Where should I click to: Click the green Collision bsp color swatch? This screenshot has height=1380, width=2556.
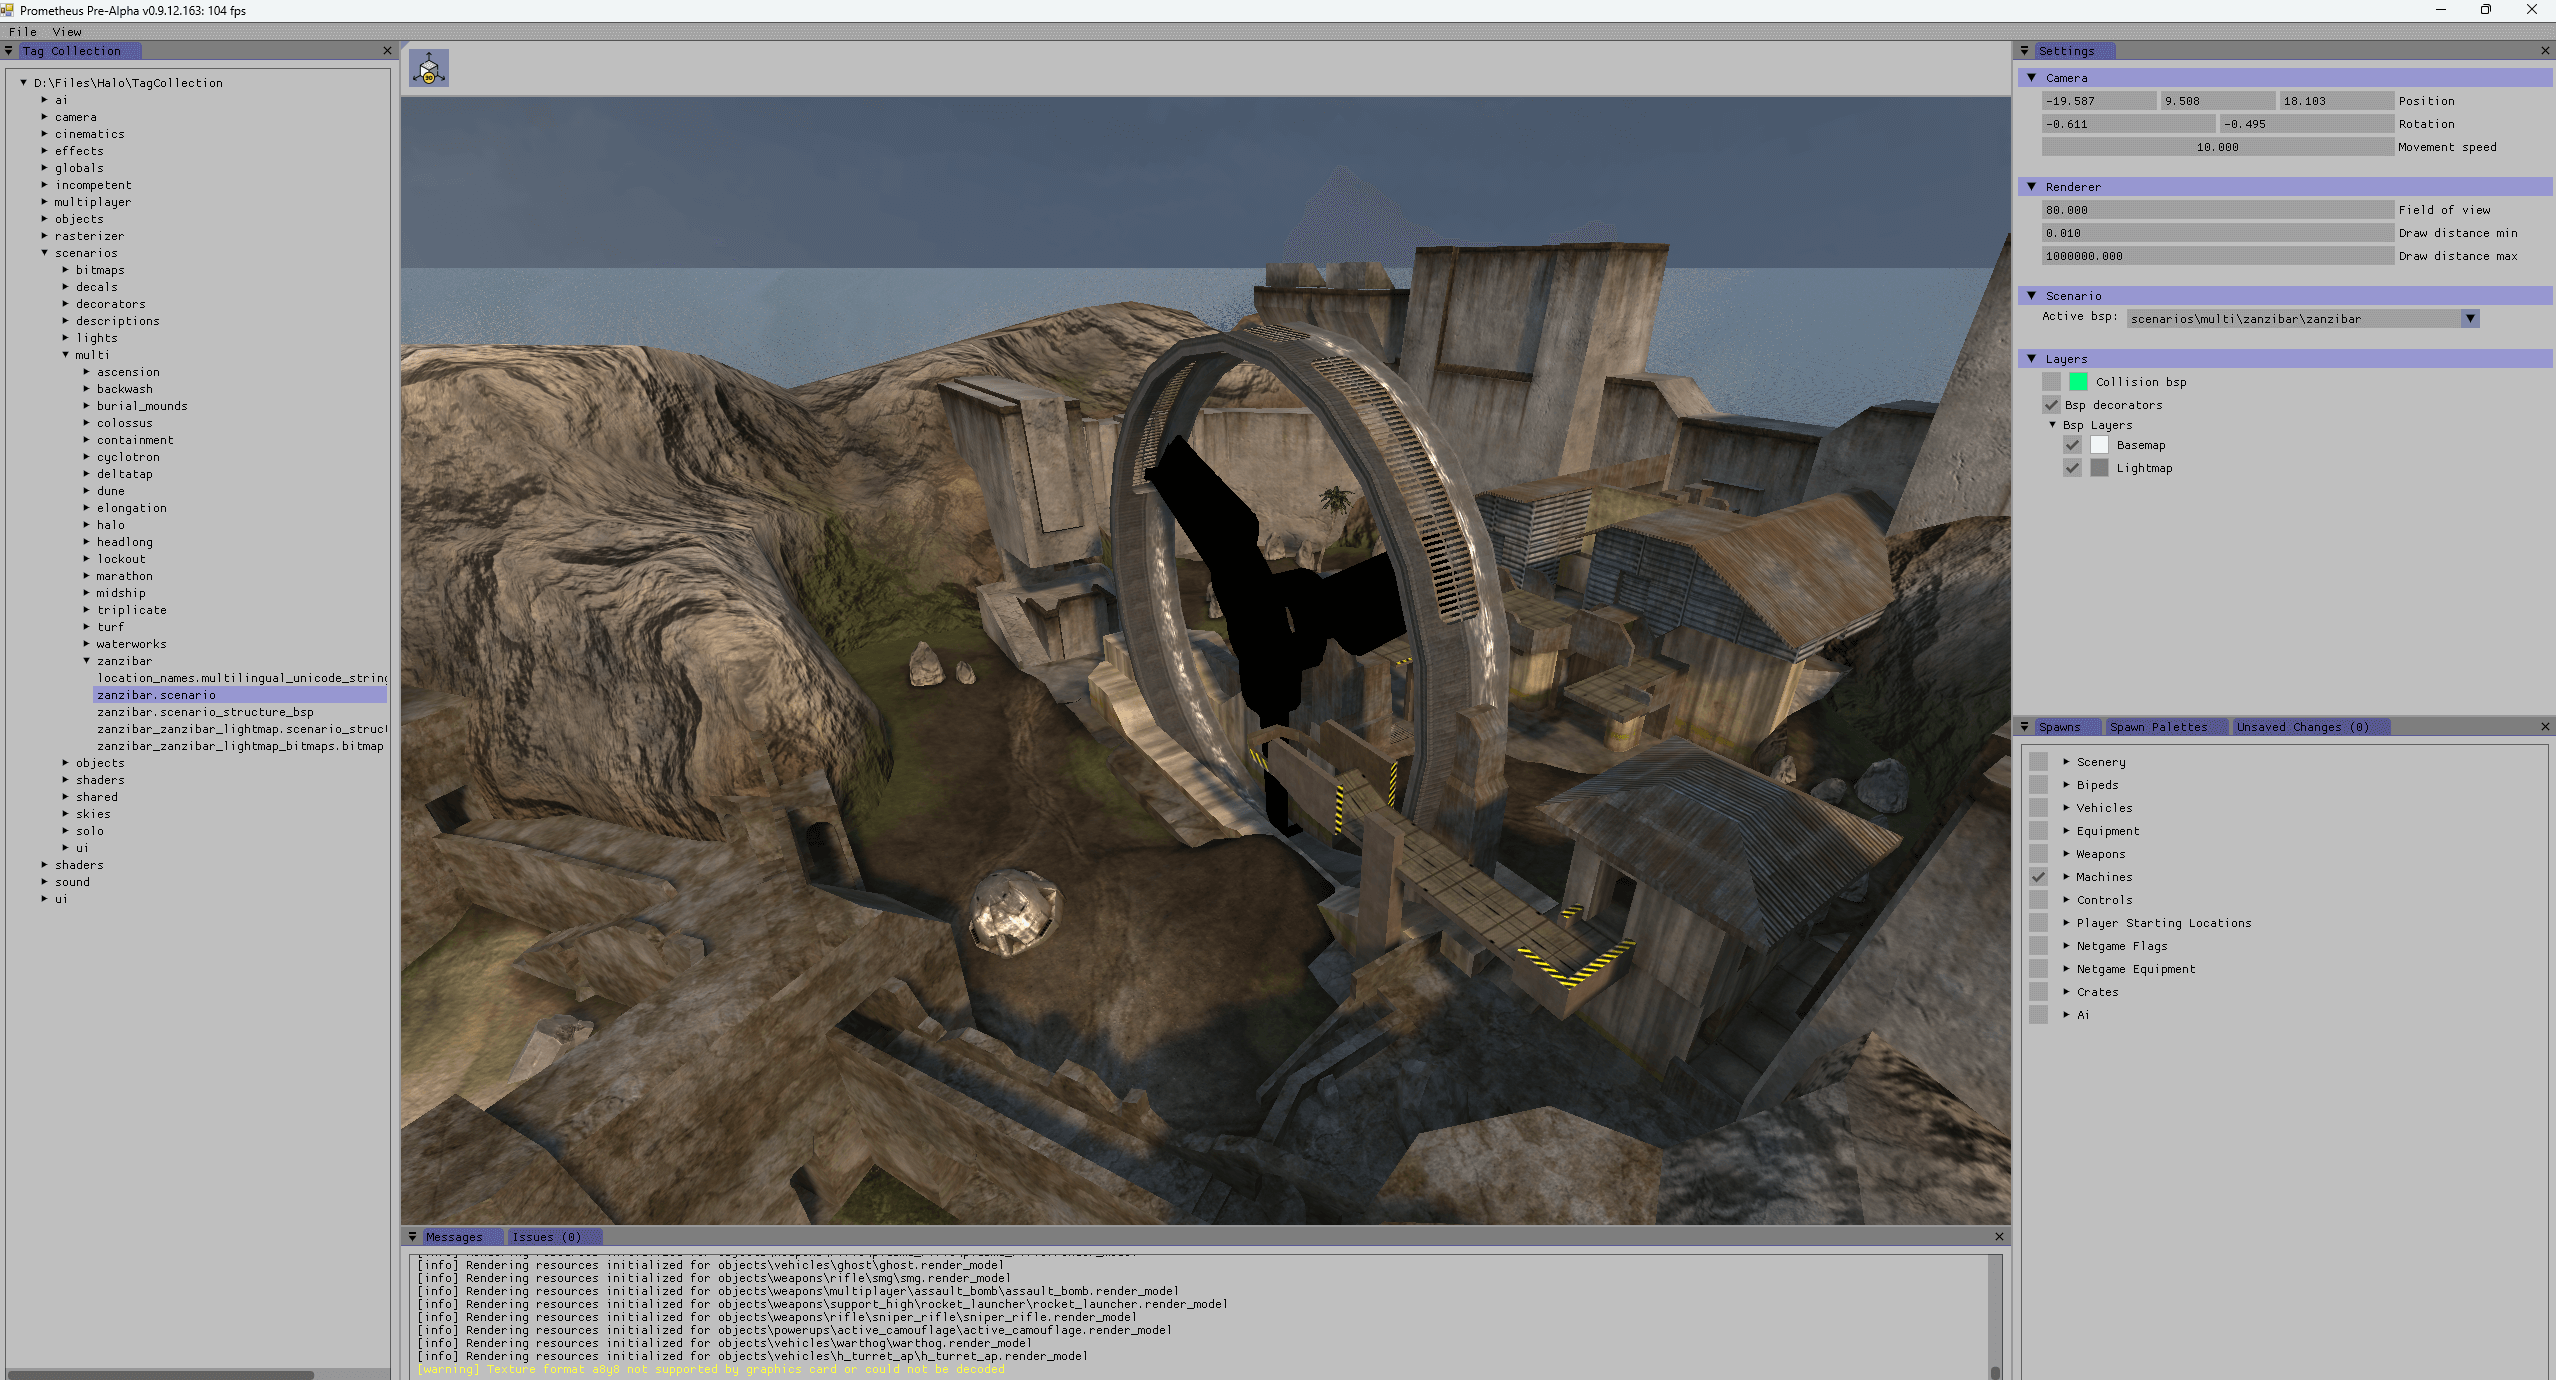2078,382
